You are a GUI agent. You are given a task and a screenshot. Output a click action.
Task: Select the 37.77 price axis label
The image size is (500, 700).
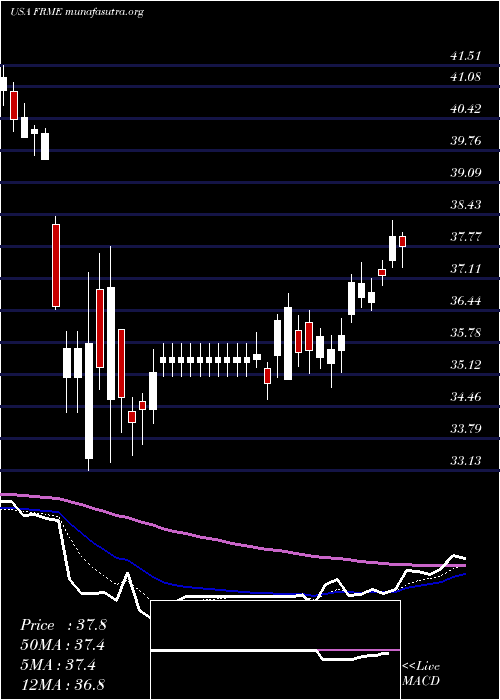(466, 237)
